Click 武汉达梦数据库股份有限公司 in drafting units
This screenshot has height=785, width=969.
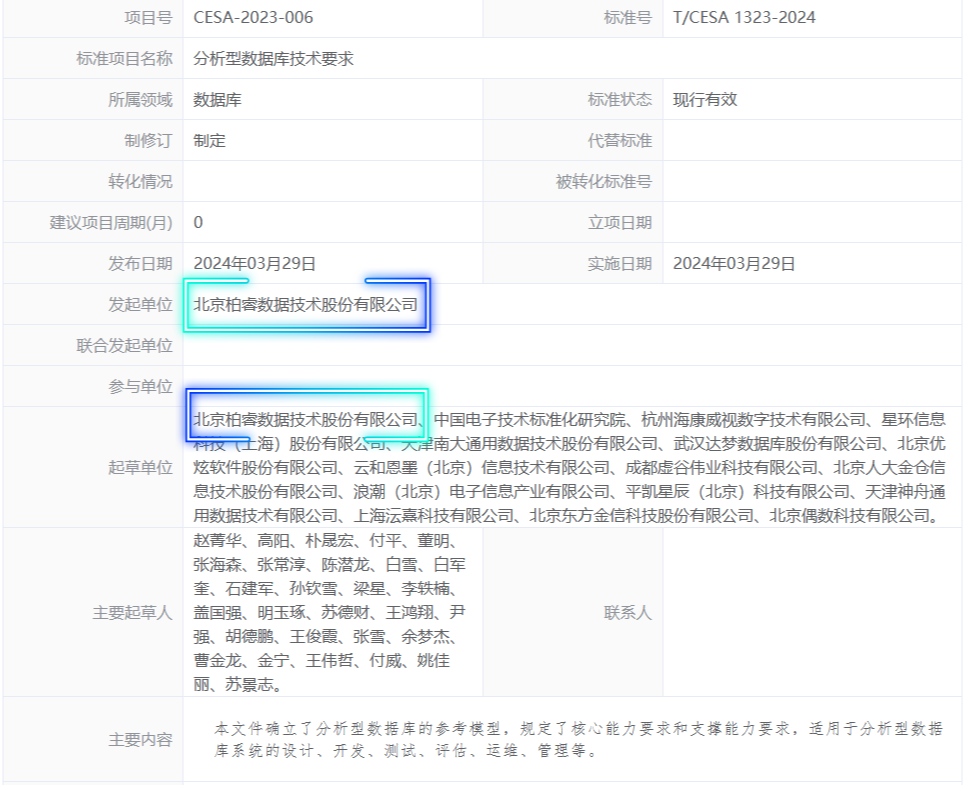coord(777,444)
